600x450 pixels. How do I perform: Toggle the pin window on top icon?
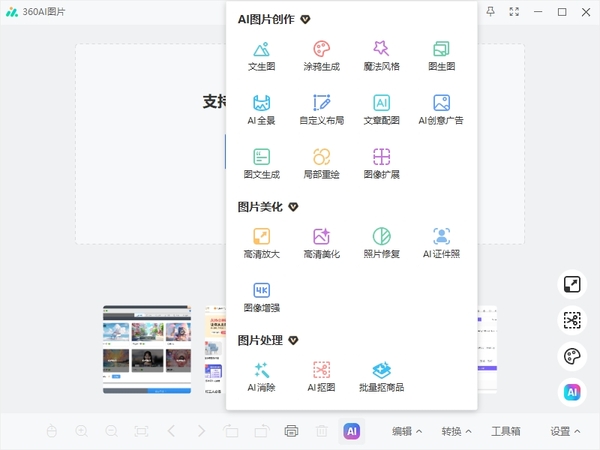point(490,12)
